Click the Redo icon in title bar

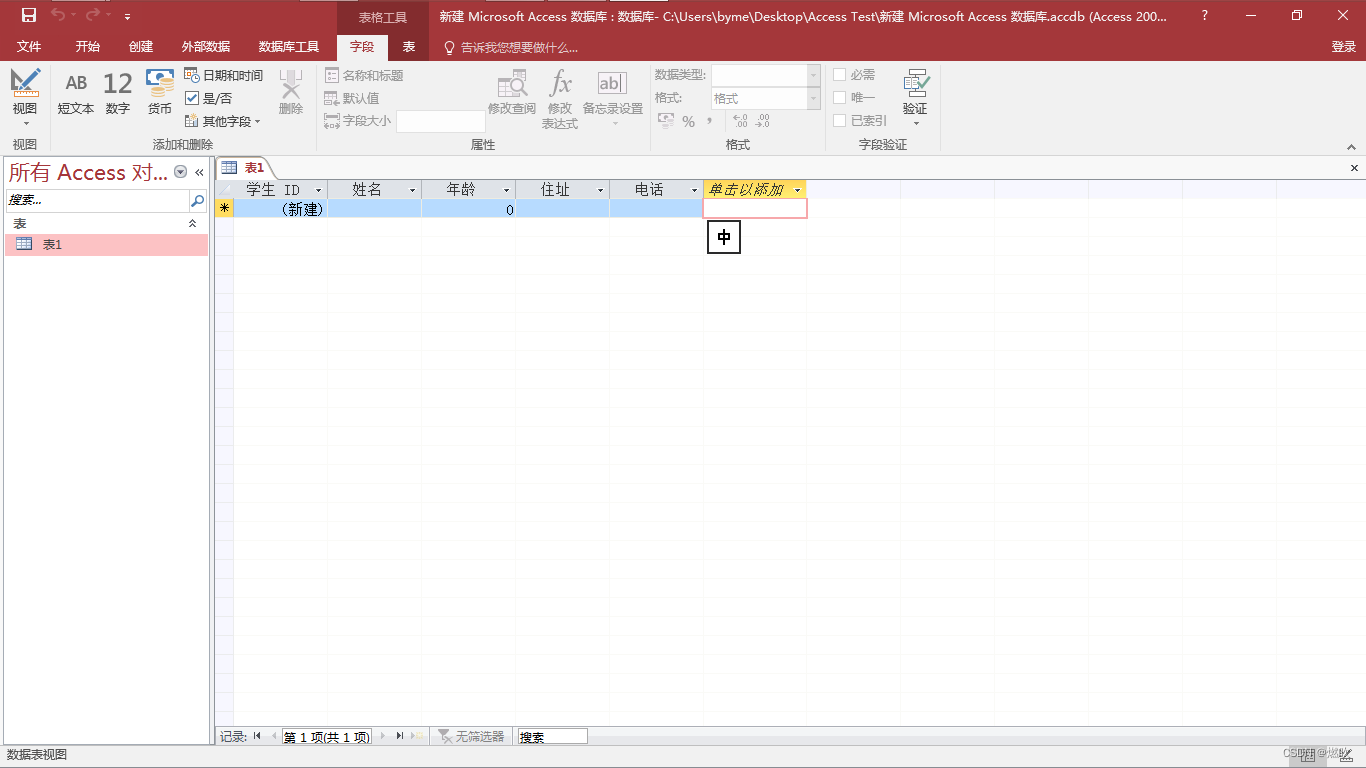pyautogui.click(x=93, y=15)
